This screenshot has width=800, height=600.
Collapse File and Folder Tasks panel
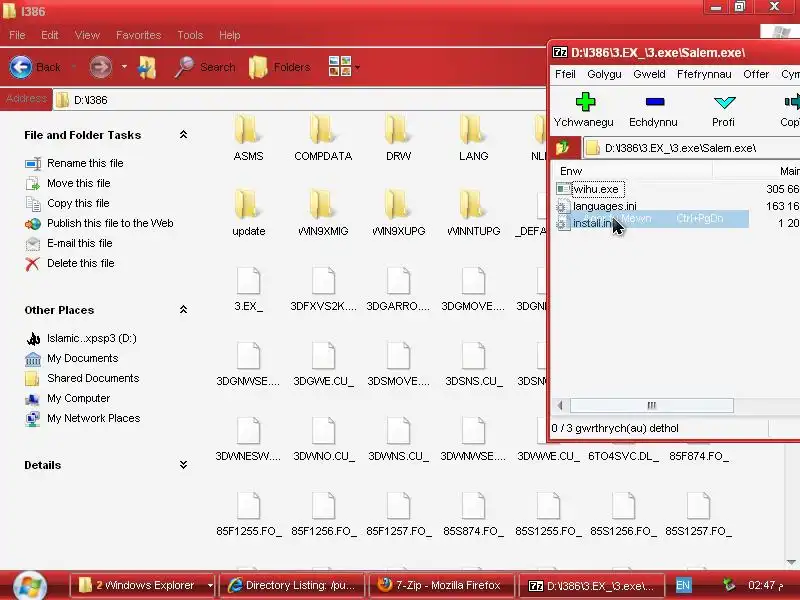click(183, 135)
